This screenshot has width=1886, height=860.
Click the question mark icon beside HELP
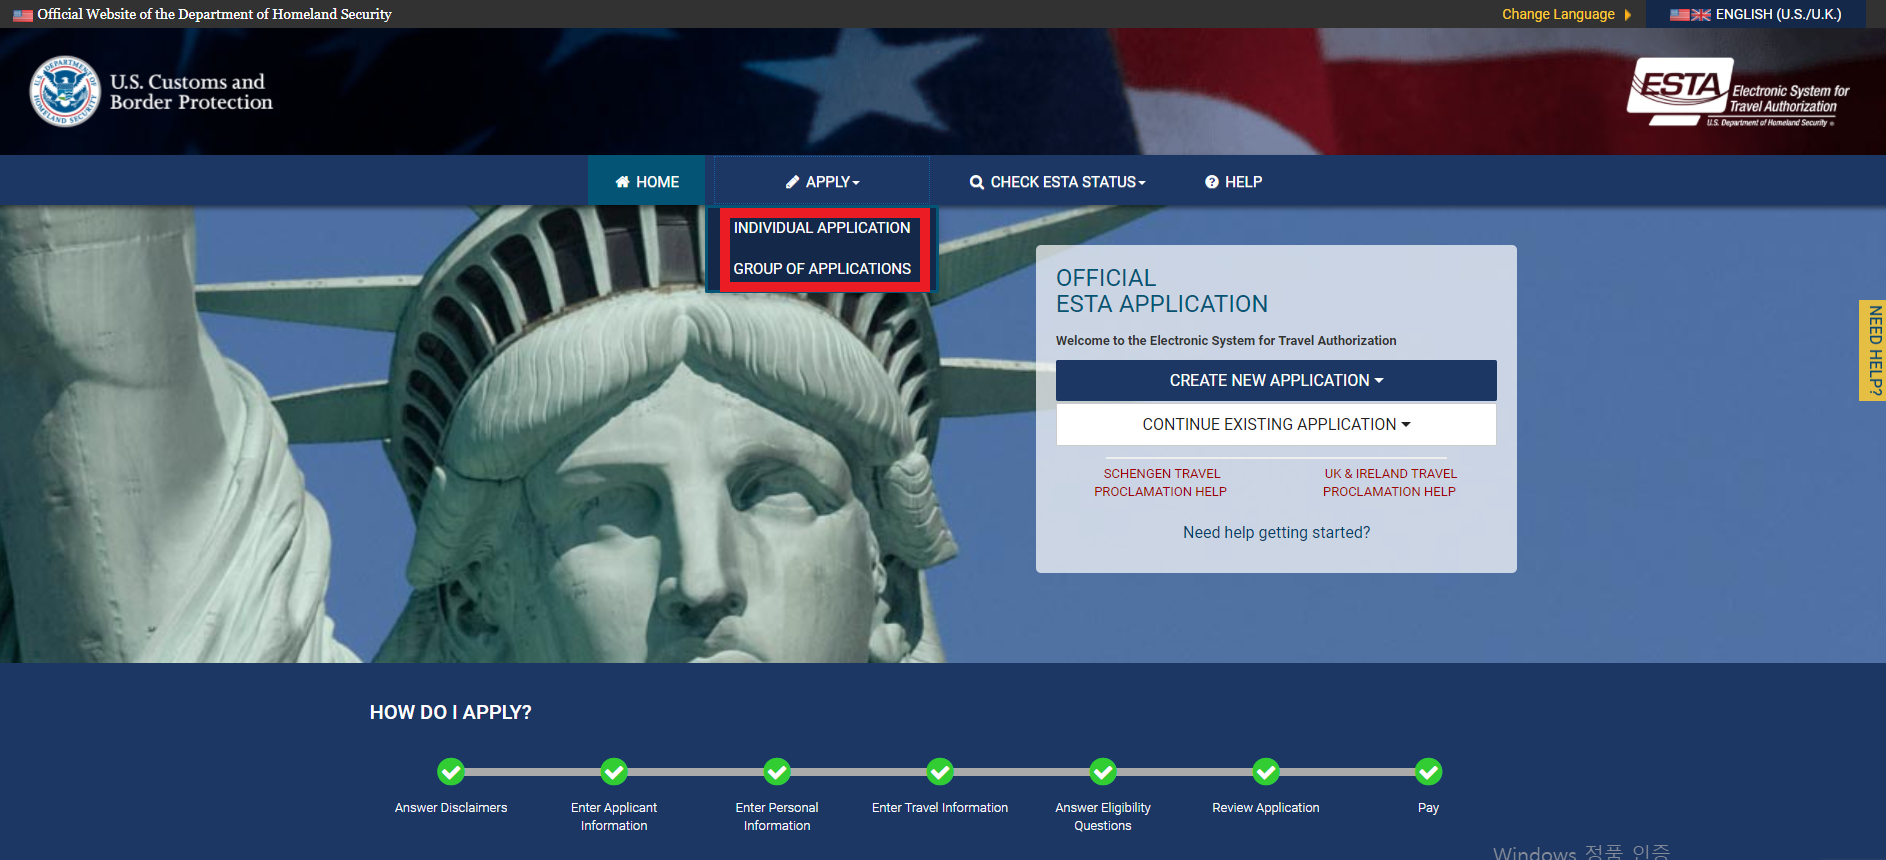point(1212,182)
